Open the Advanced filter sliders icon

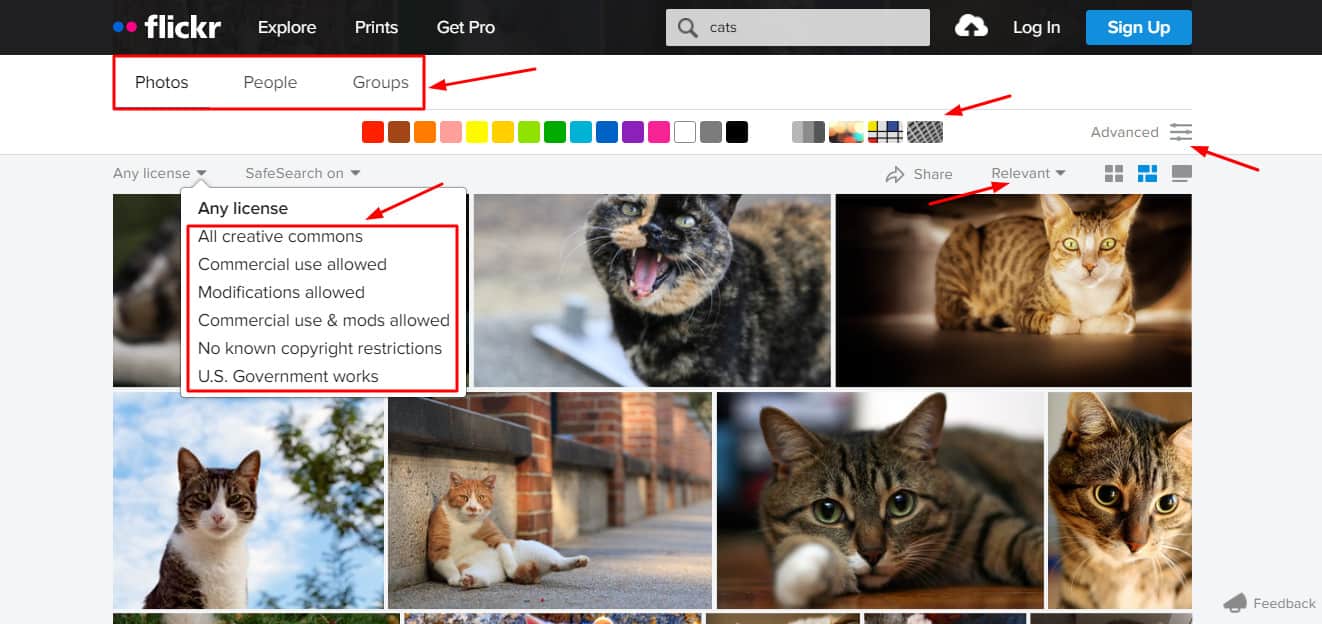(1181, 132)
